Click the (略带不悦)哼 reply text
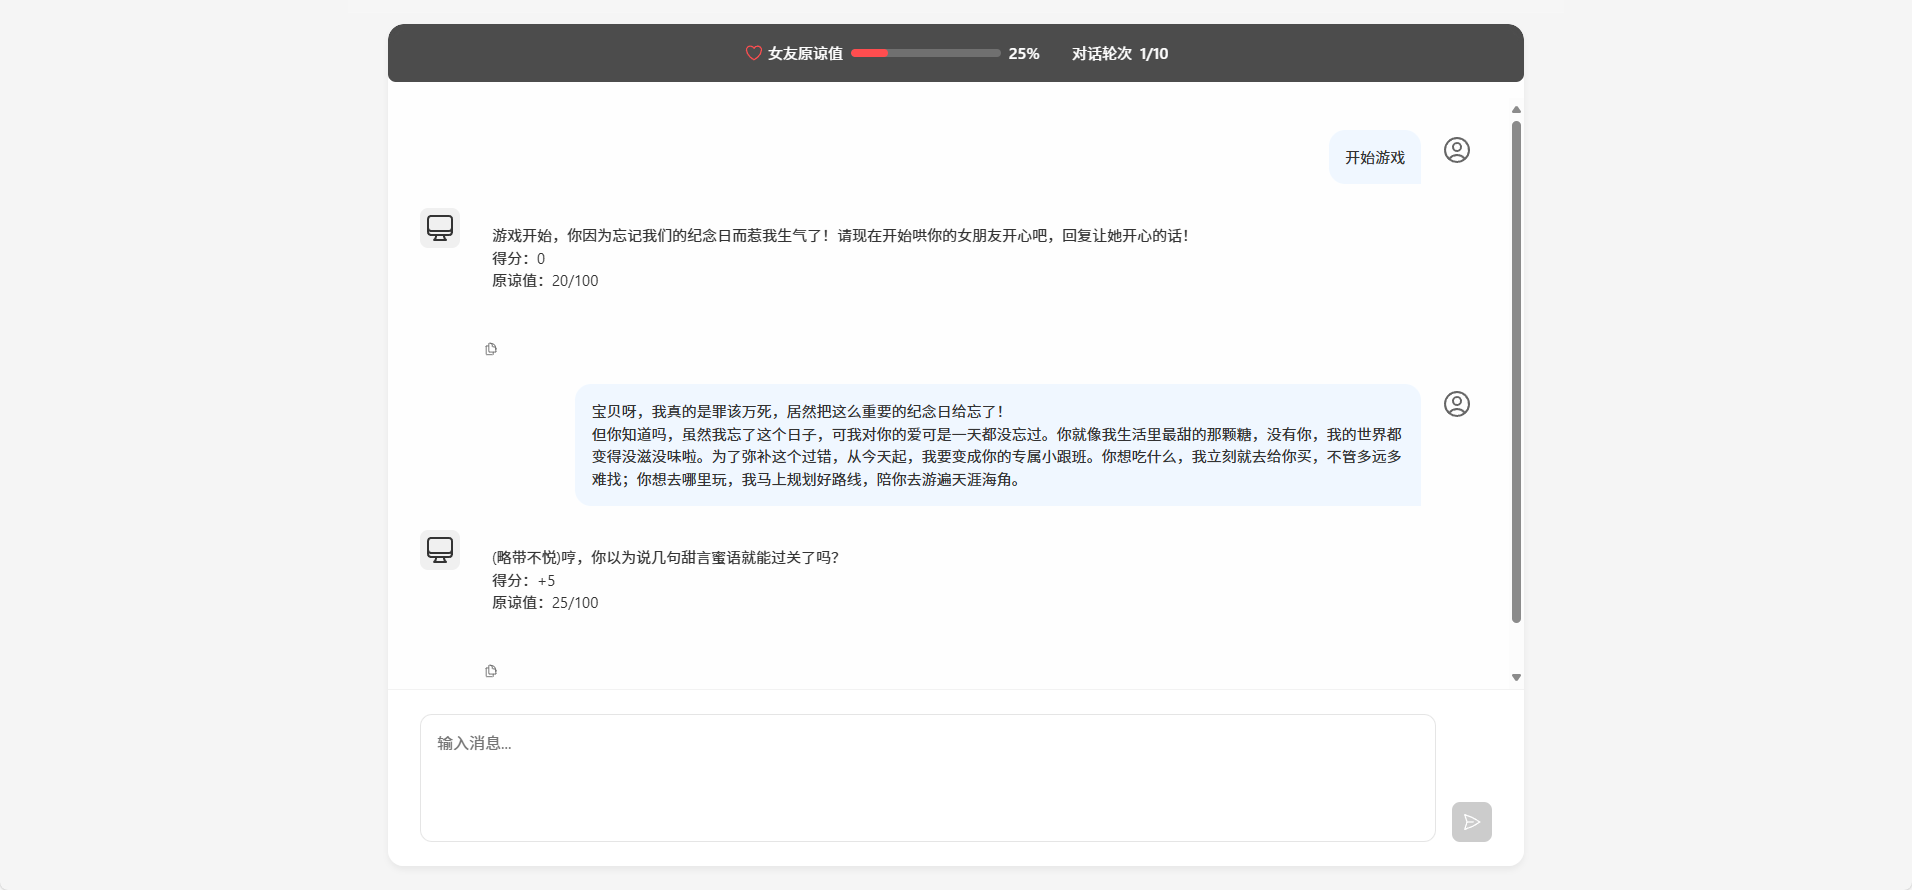This screenshot has width=1912, height=890. 665,558
